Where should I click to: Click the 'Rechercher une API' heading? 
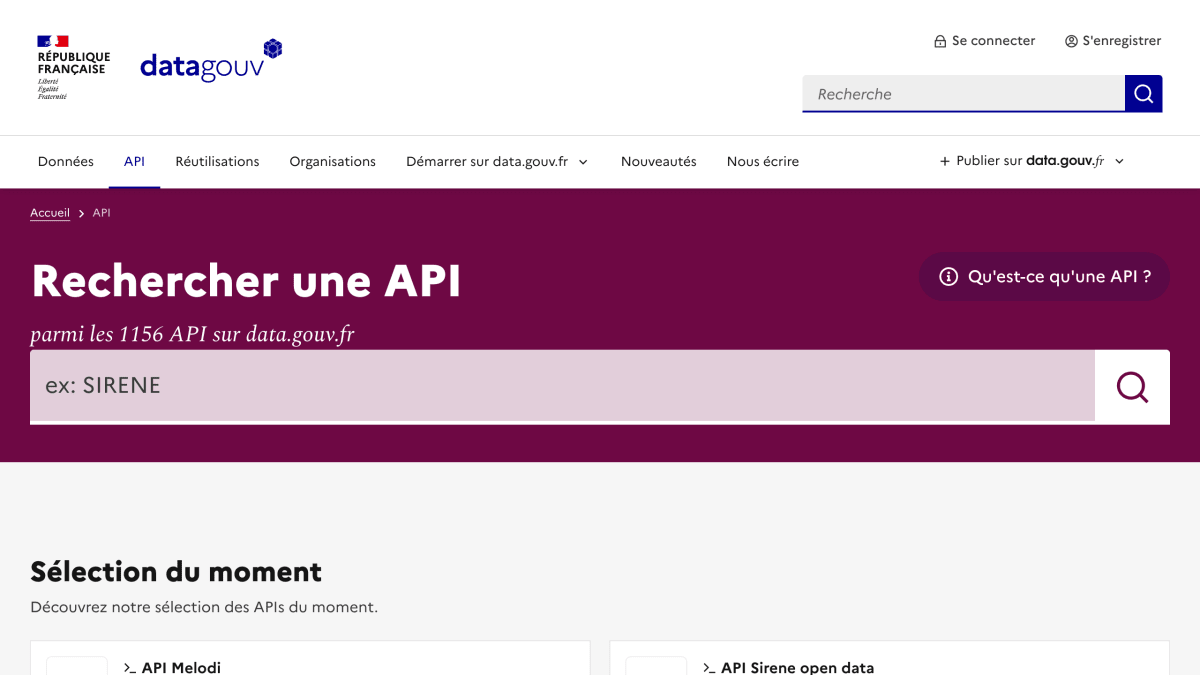tap(246, 281)
